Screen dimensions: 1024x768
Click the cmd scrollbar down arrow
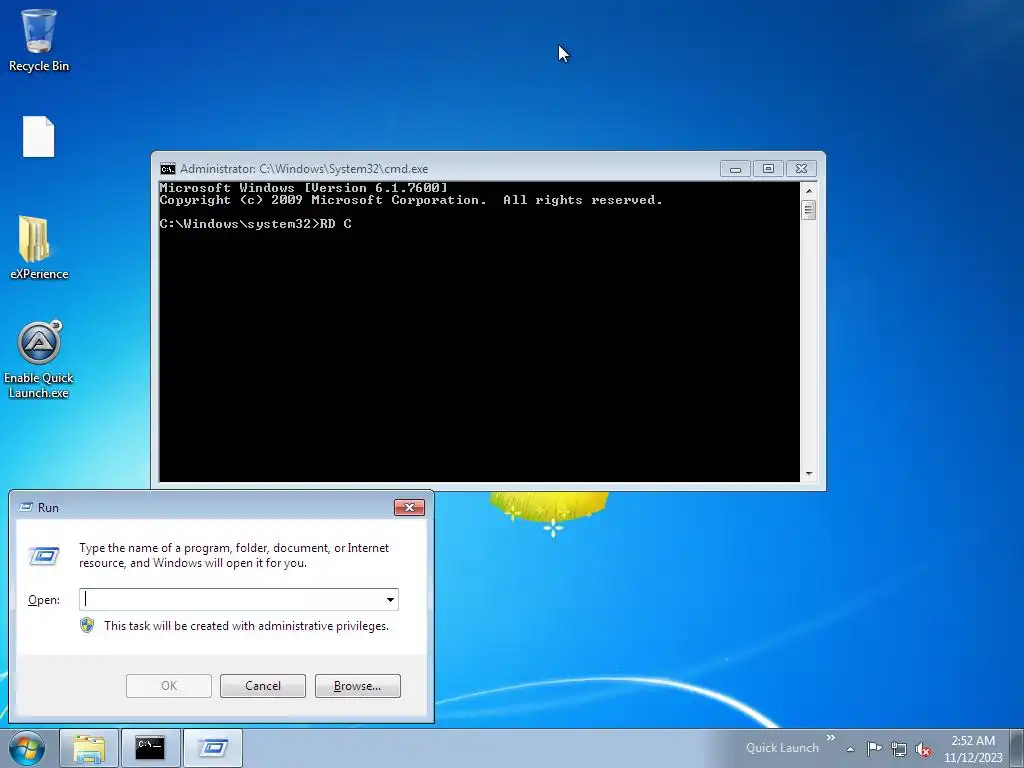(808, 474)
